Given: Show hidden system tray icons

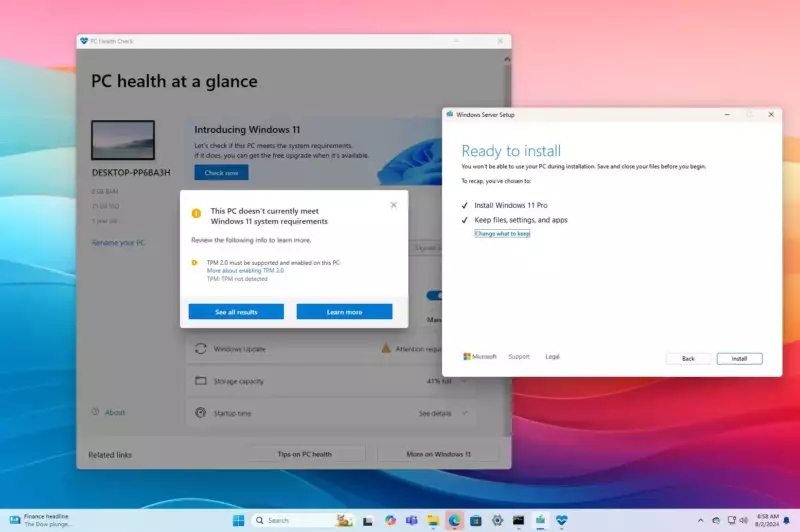Looking at the screenshot, I should 701,520.
